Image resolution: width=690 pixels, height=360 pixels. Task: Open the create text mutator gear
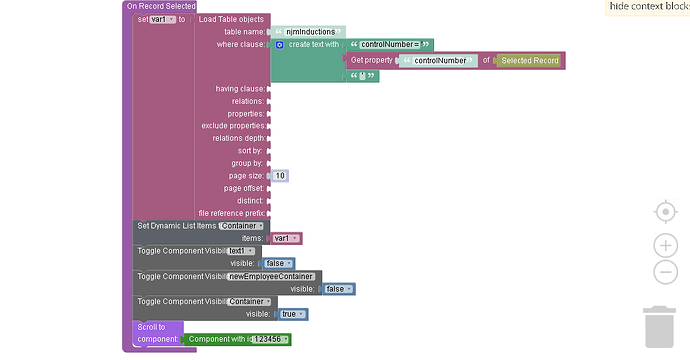click(279, 45)
